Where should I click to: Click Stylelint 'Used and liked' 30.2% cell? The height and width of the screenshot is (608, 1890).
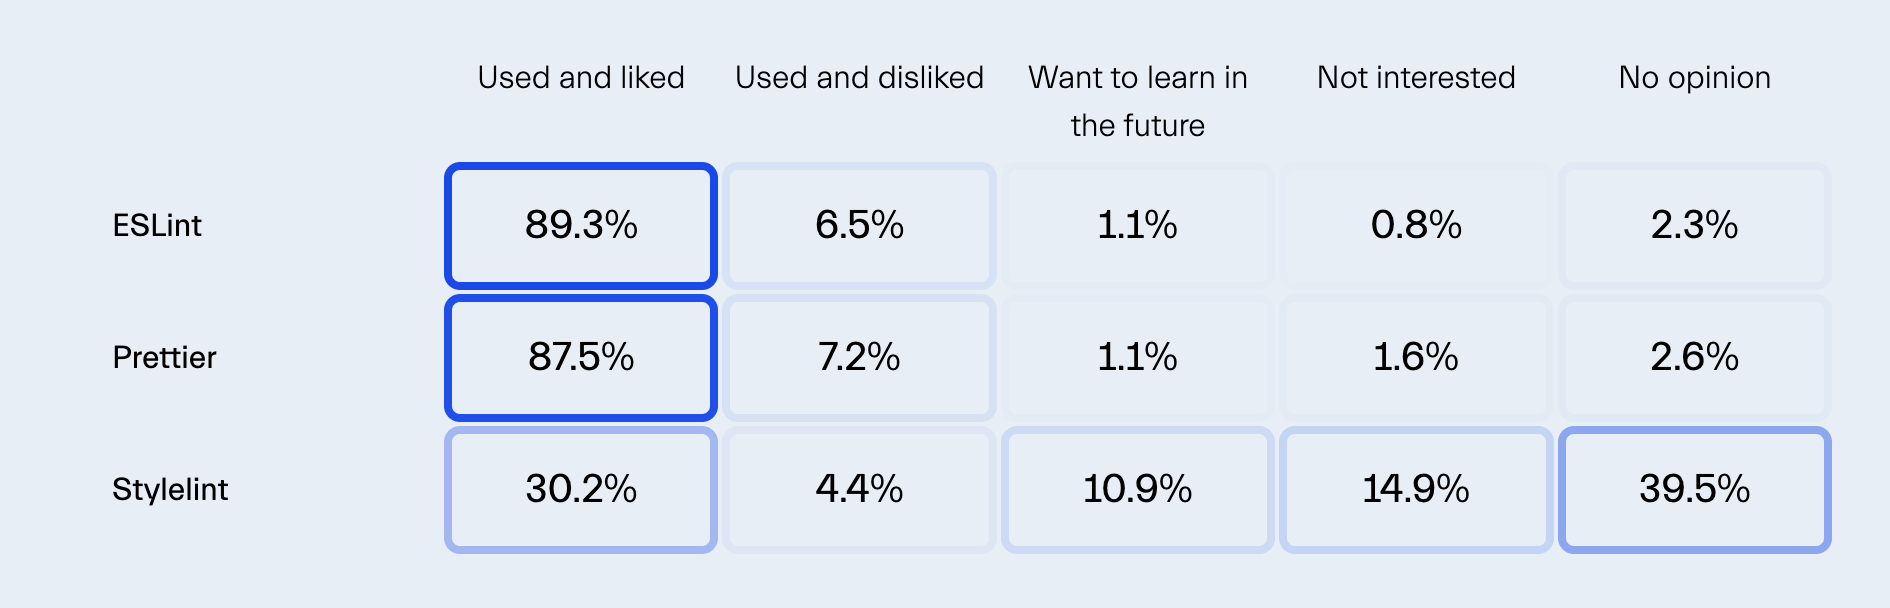pos(581,490)
